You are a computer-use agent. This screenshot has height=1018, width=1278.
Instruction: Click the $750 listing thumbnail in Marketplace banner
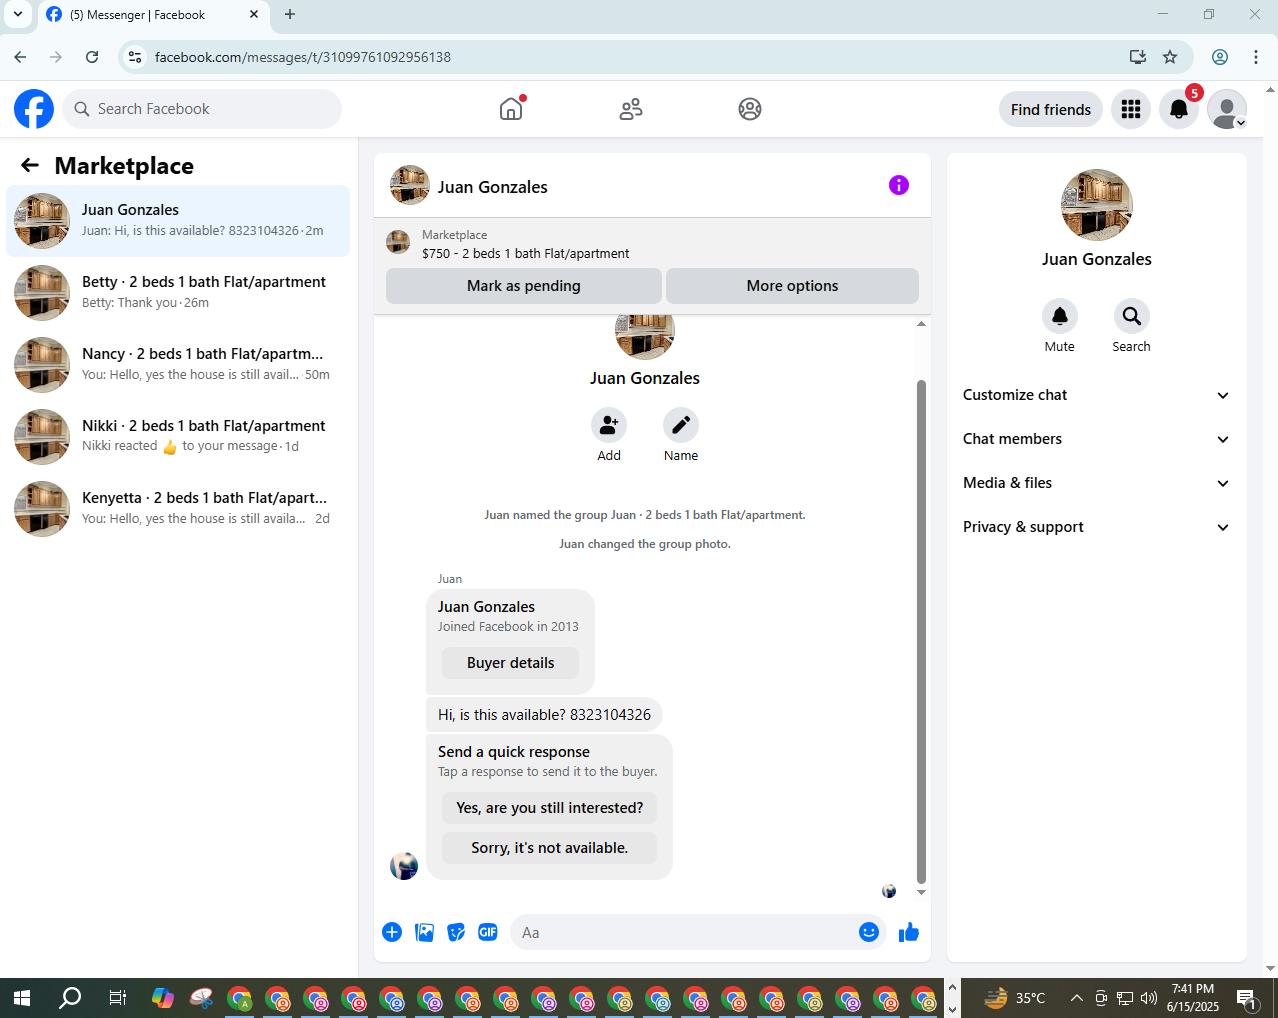tap(398, 242)
